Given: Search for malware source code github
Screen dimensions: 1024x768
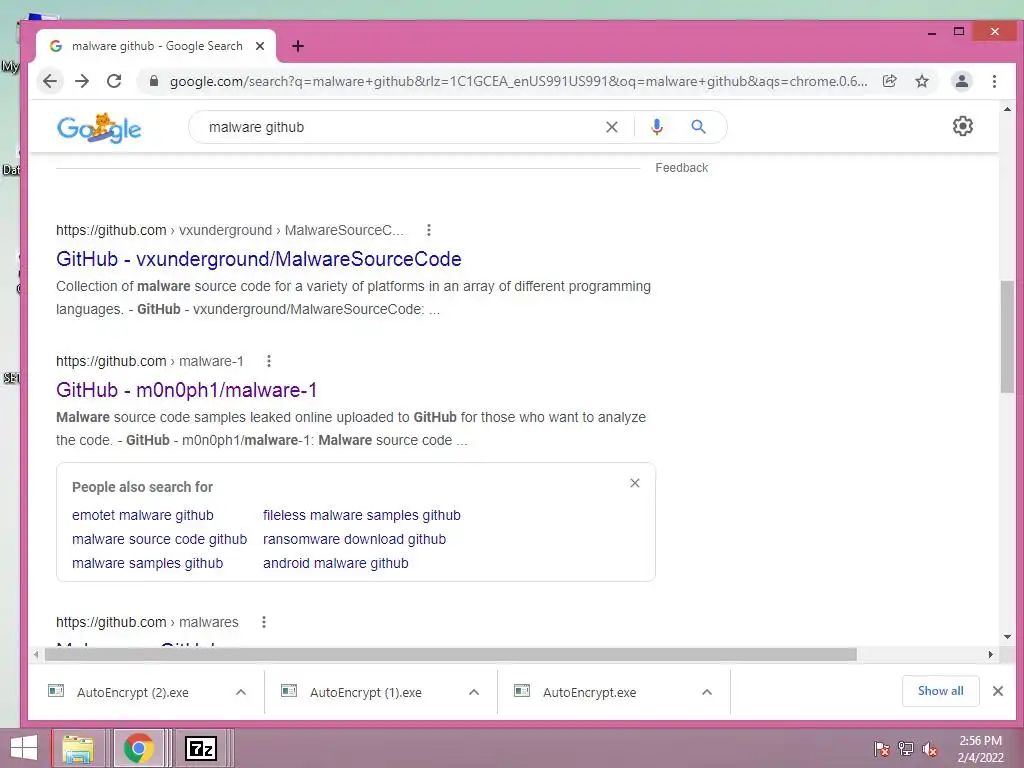Looking at the screenshot, I should pos(159,539).
